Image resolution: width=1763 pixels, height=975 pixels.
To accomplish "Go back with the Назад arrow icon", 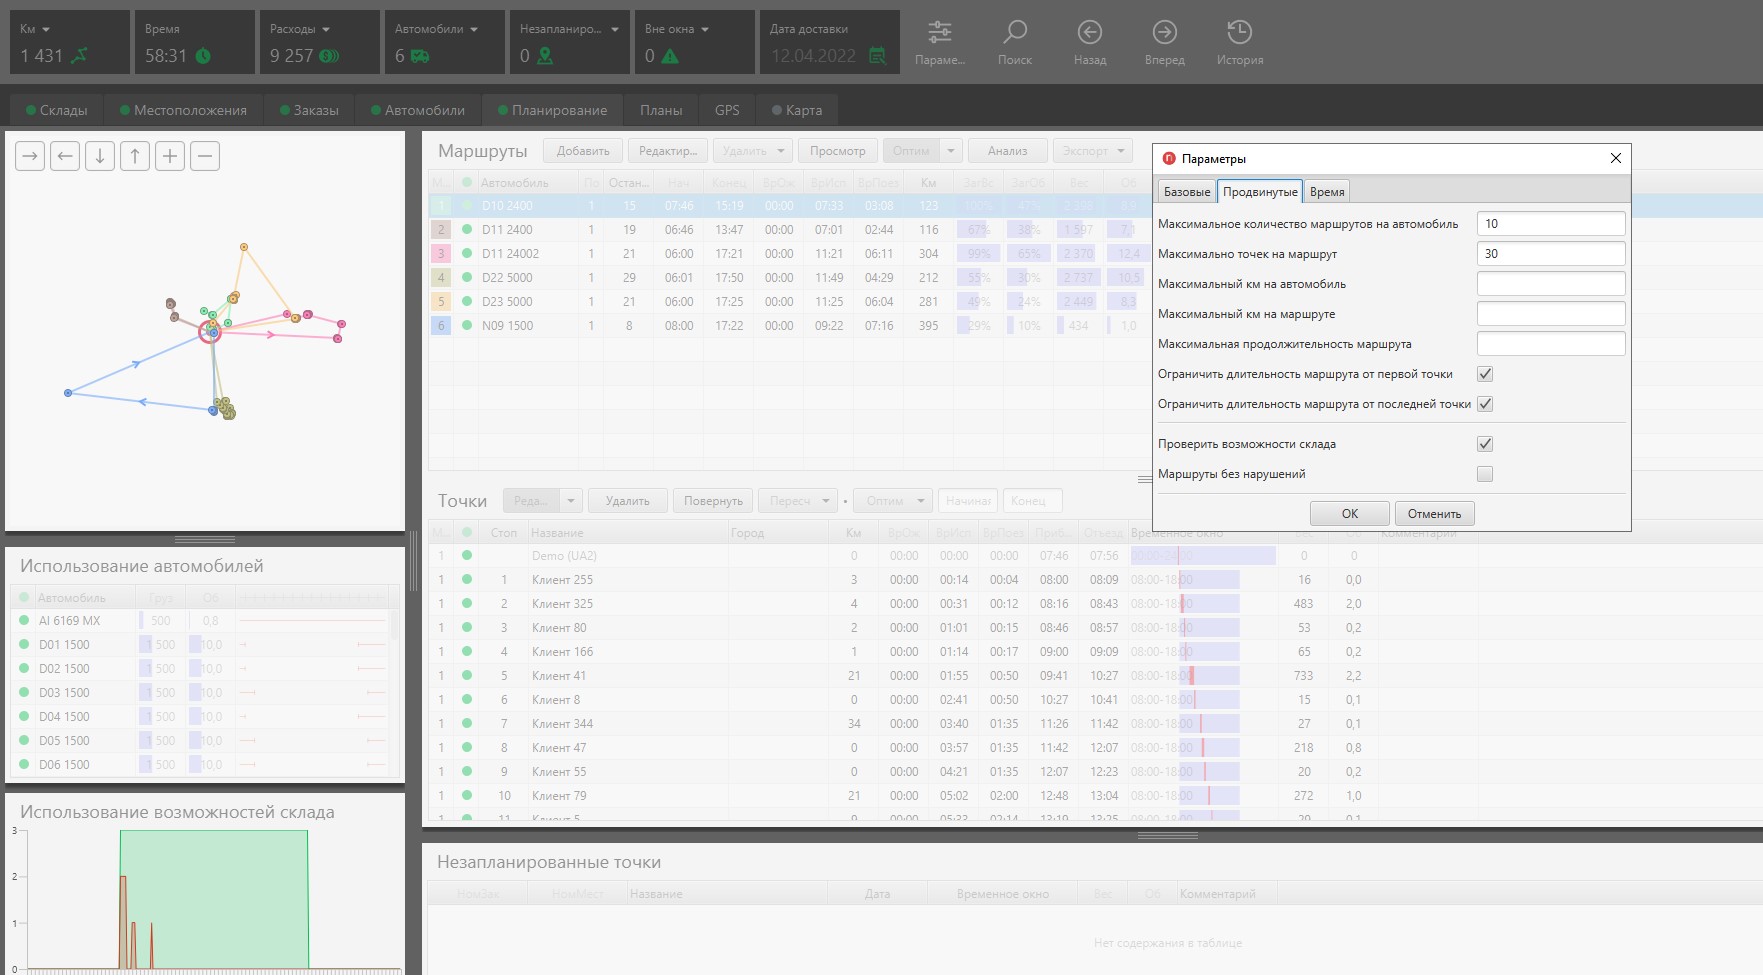I will tap(1090, 33).
